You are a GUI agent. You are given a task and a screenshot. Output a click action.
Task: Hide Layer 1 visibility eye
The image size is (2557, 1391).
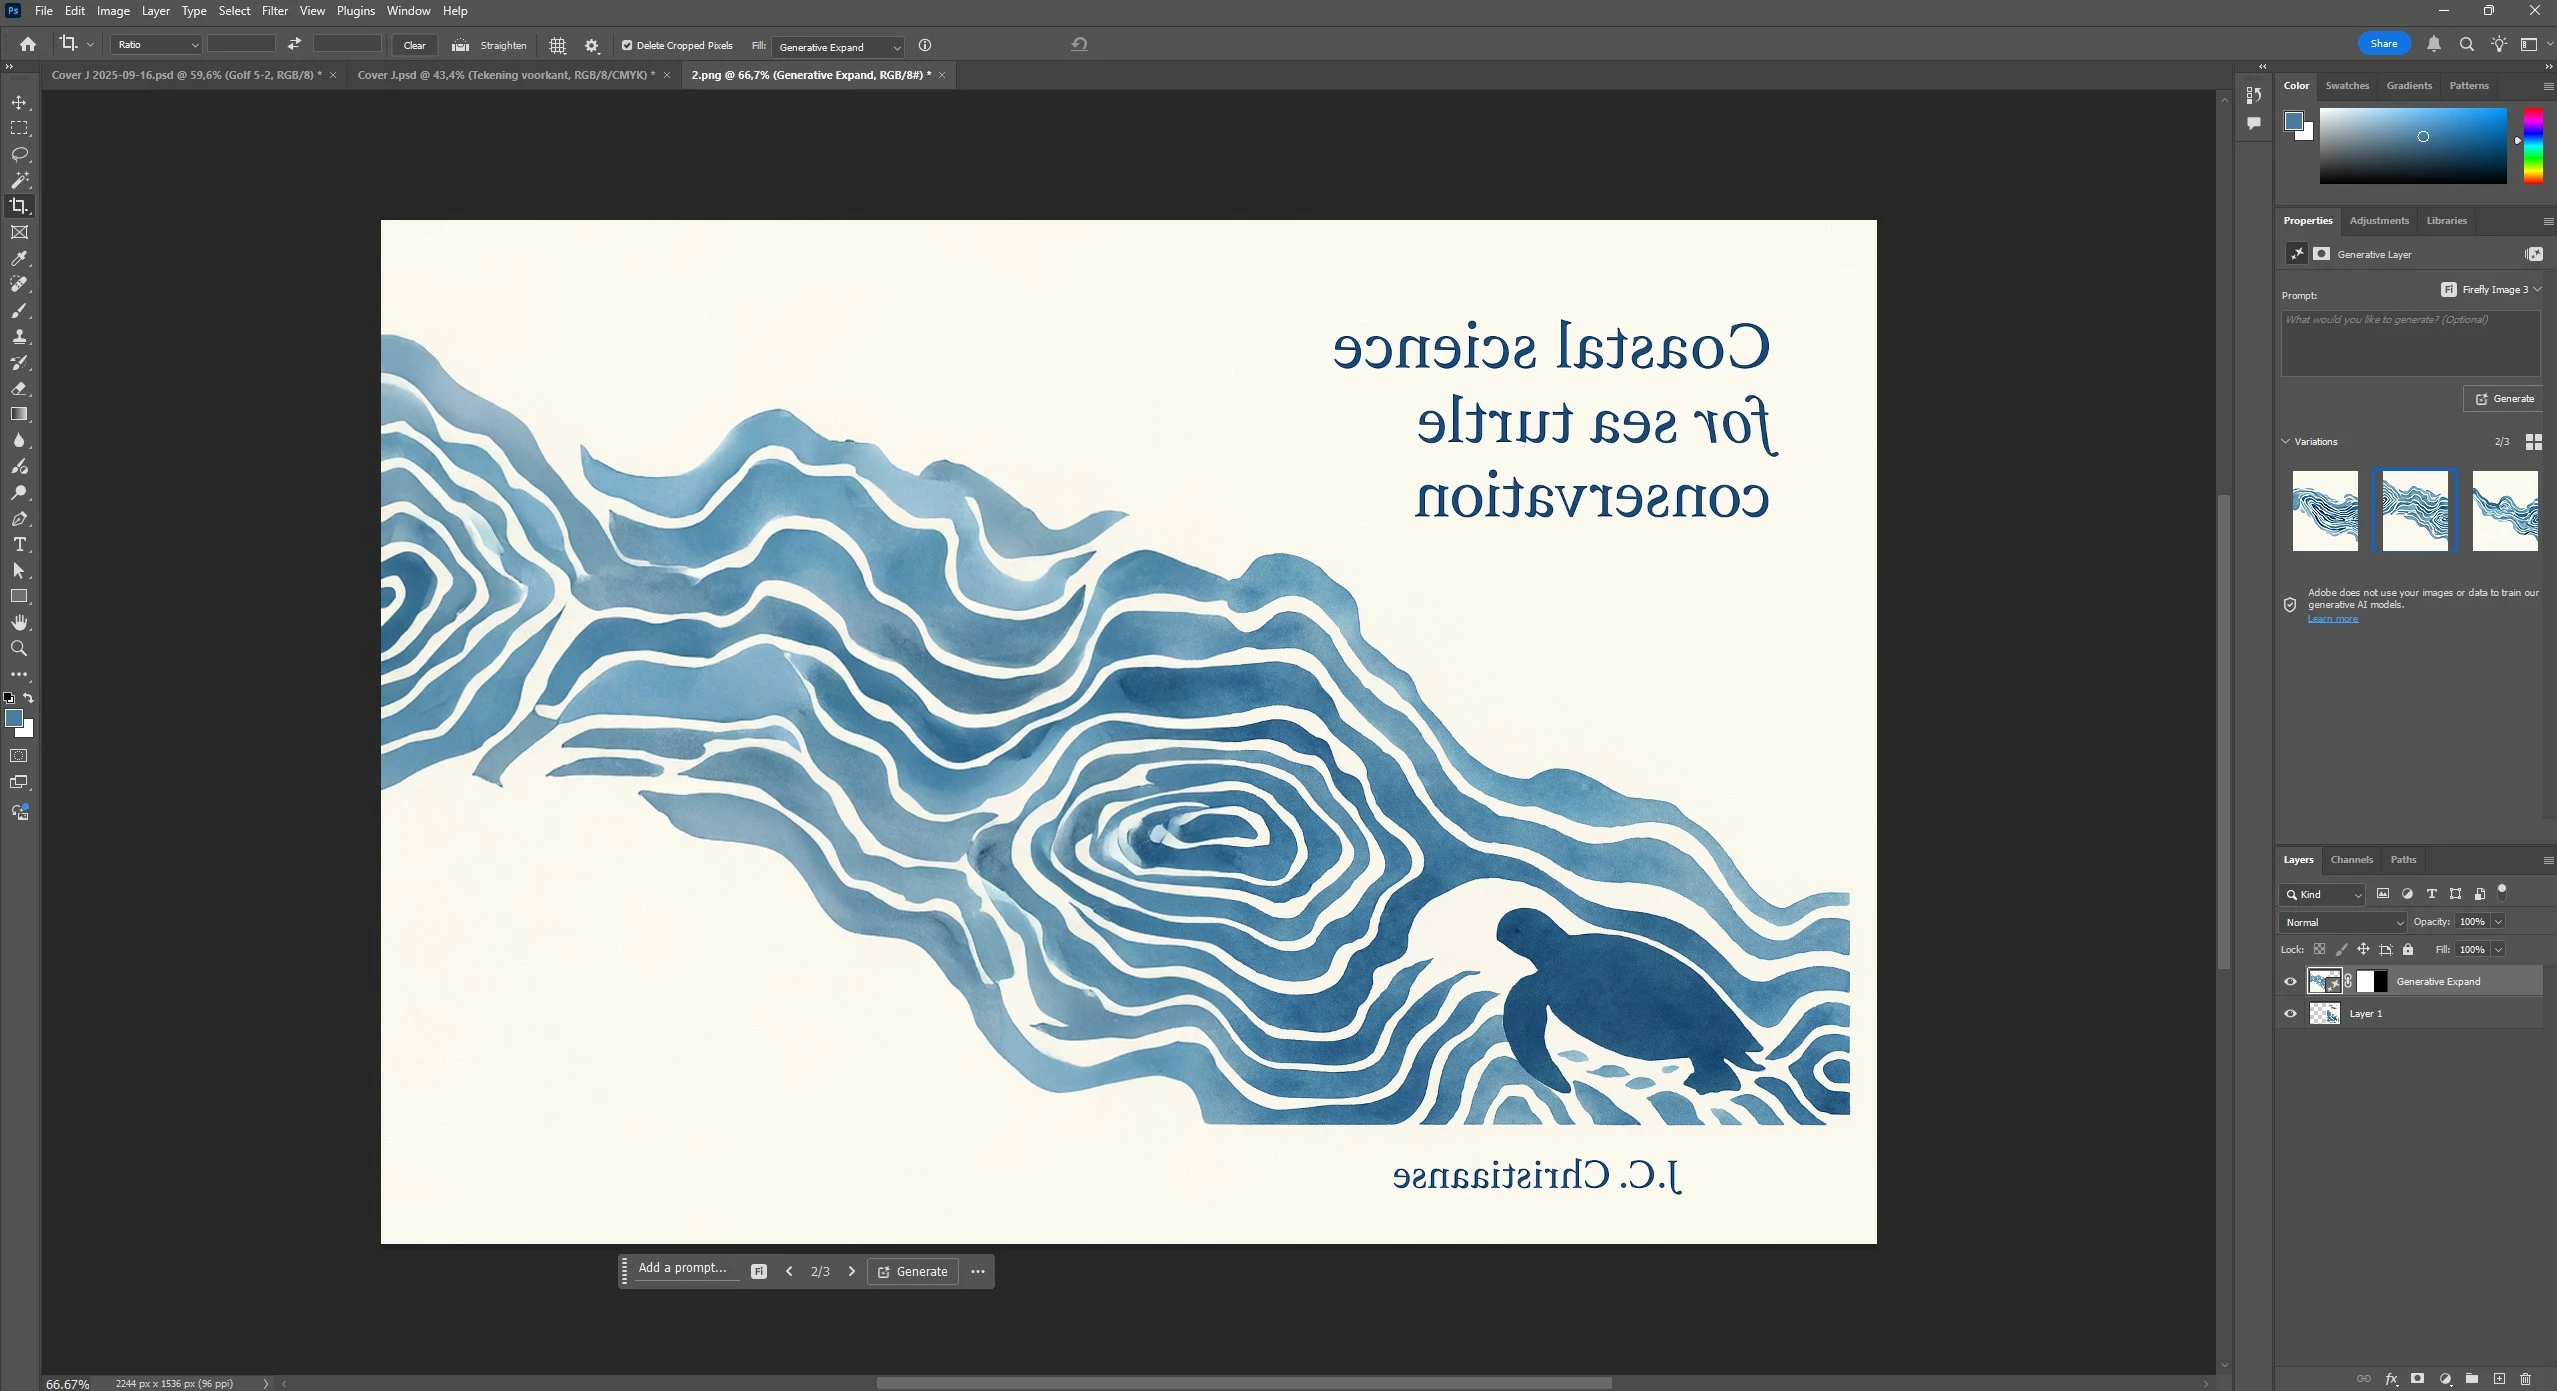(x=2290, y=1014)
